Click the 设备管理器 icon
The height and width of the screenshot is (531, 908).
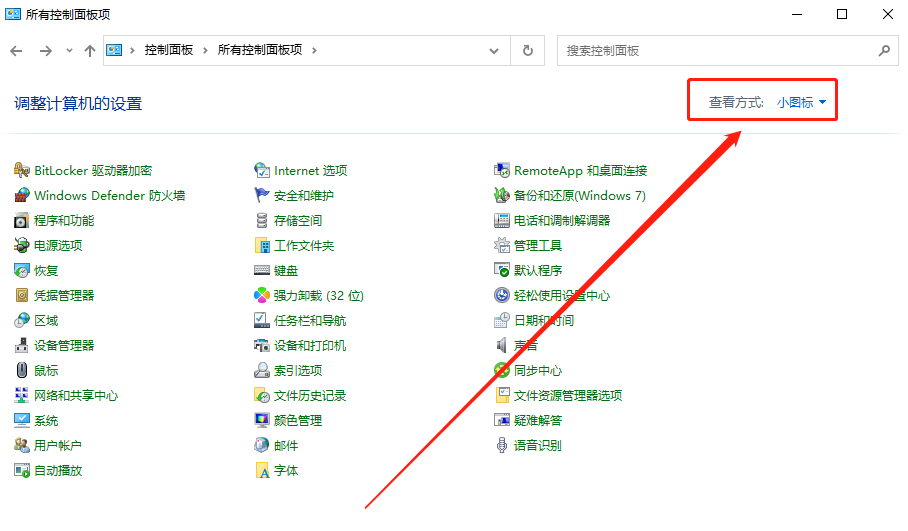22,346
